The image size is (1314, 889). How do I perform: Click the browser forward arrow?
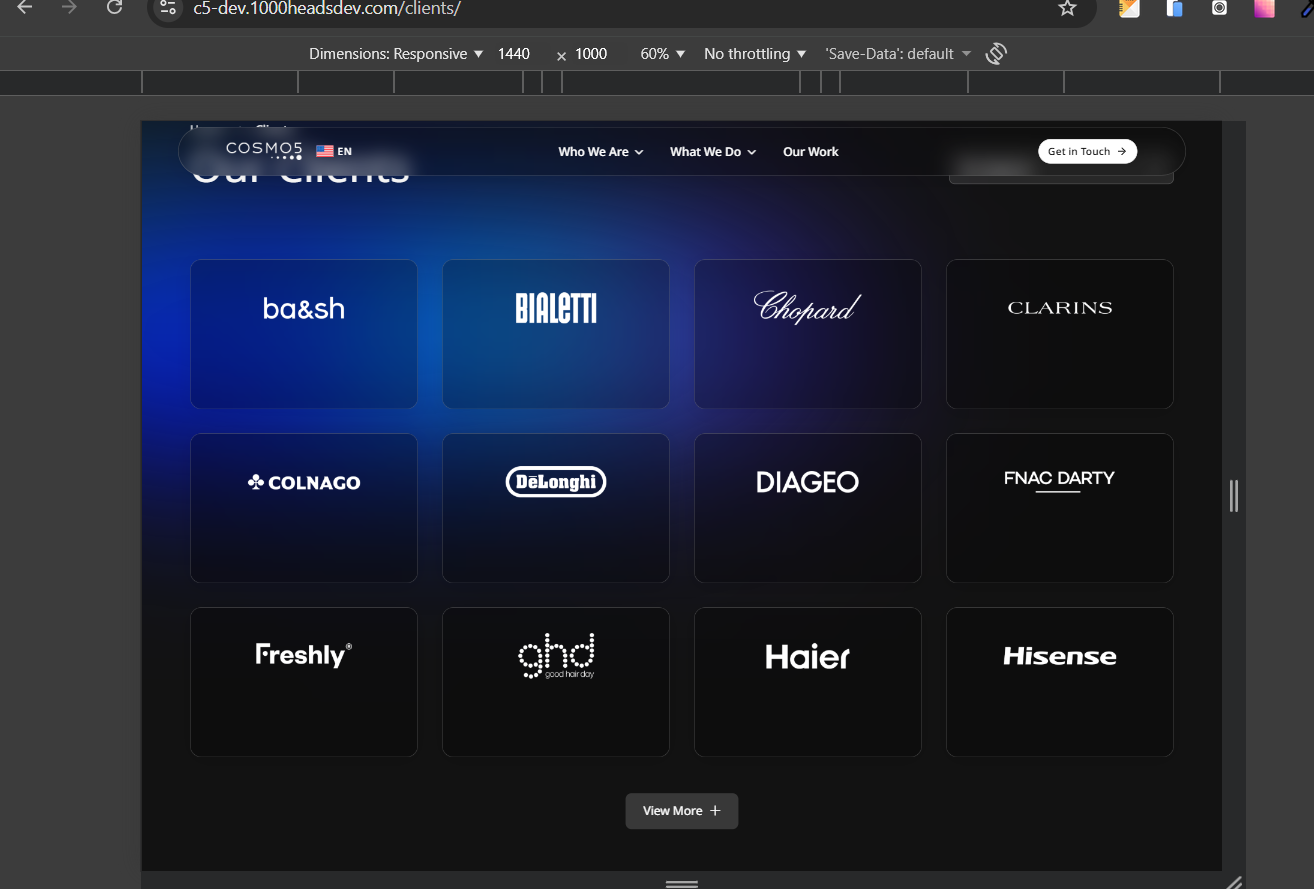(x=69, y=7)
